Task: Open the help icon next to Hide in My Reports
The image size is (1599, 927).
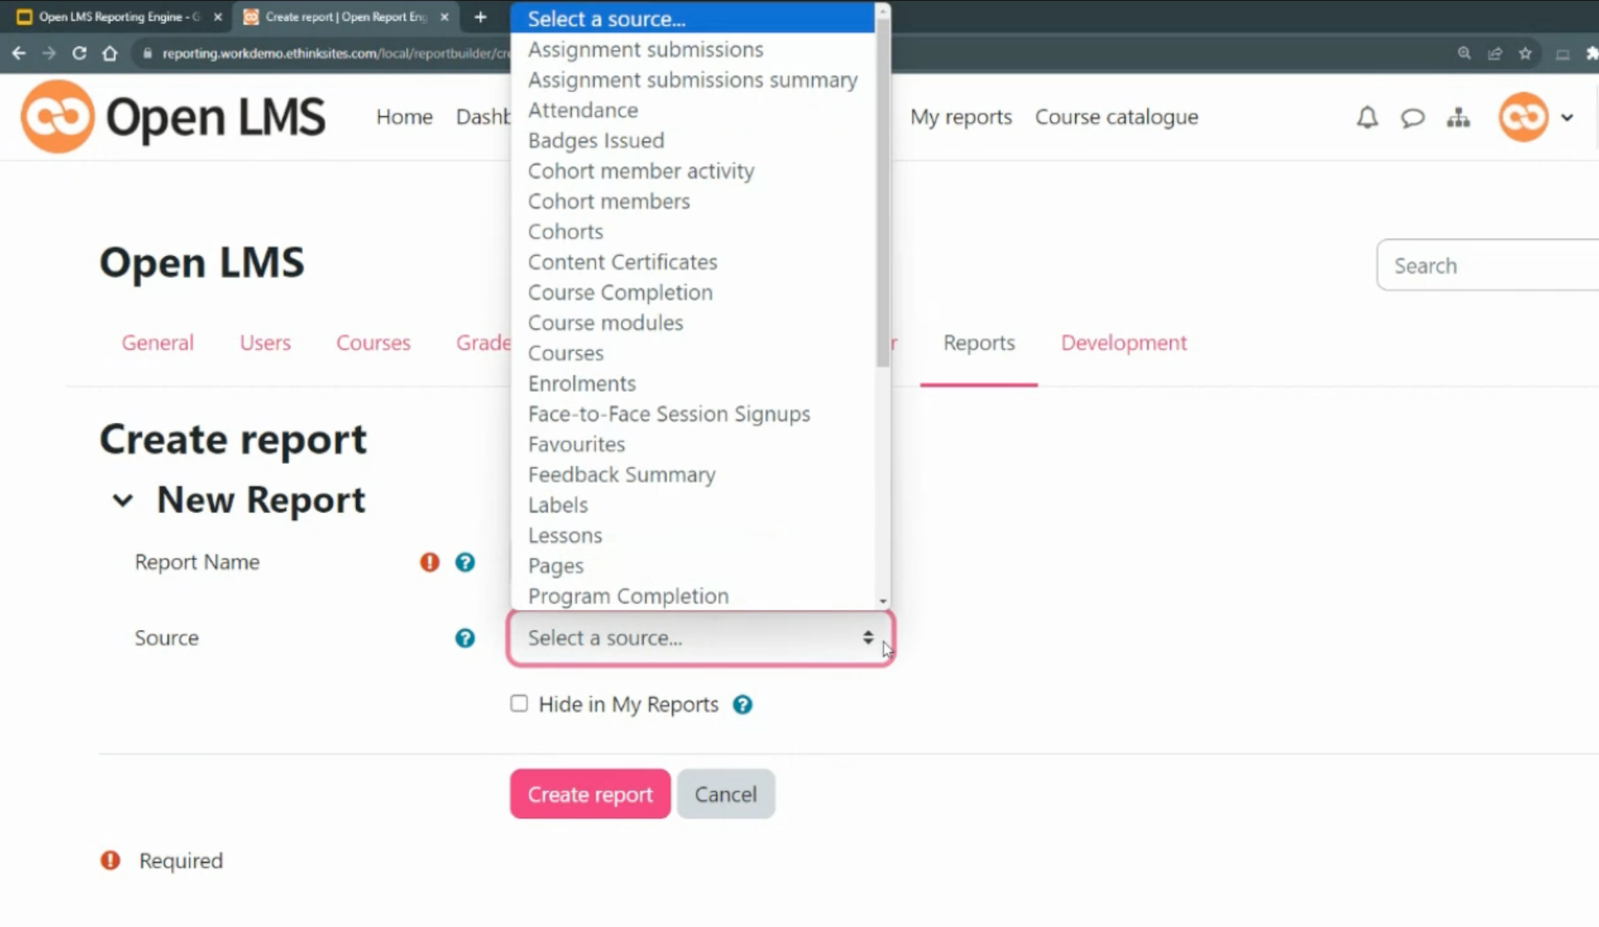Action: pyautogui.click(x=742, y=704)
